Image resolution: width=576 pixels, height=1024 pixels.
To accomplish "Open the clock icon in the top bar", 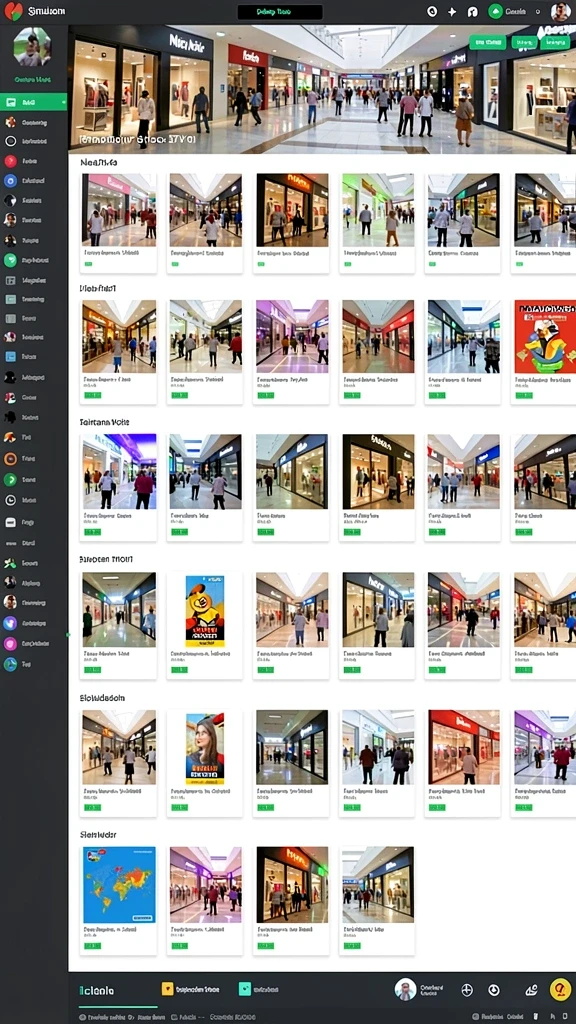I will (x=432, y=12).
